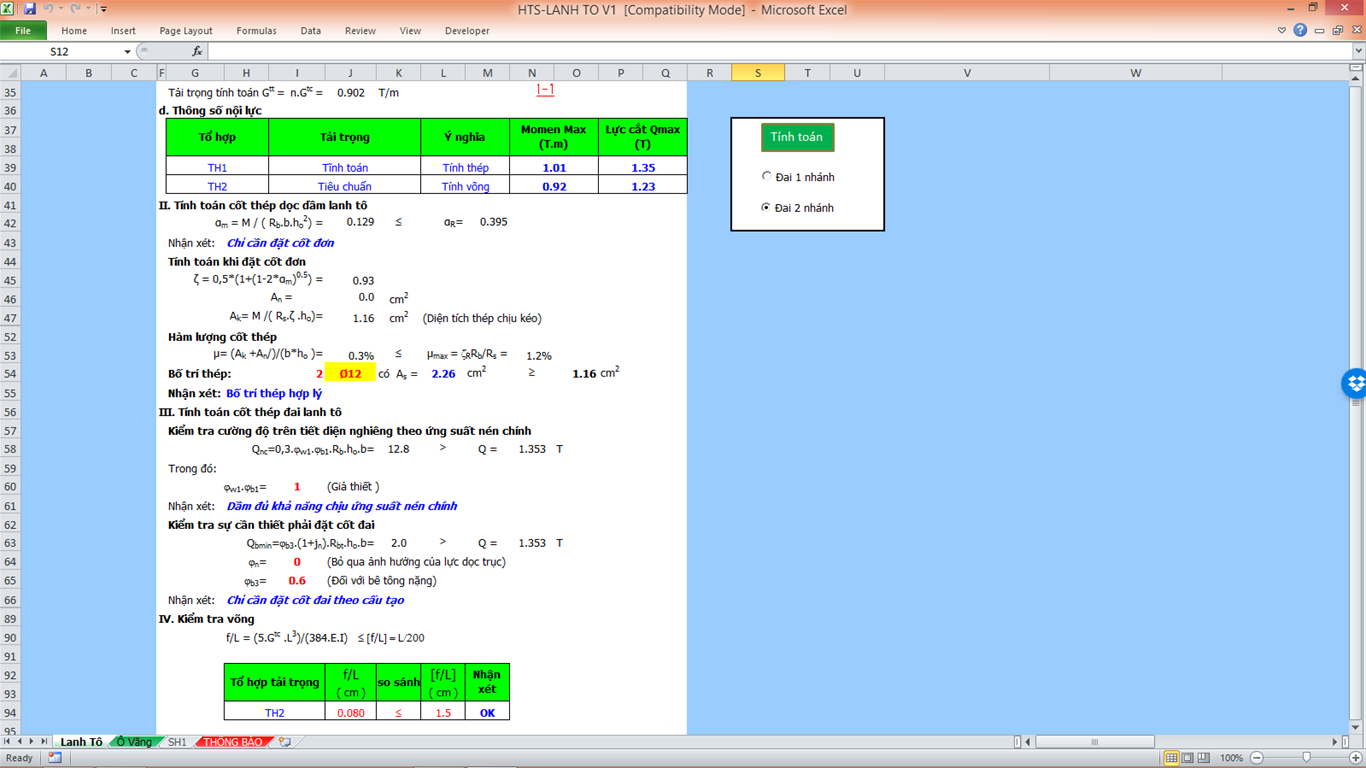This screenshot has height=768, width=1366.
Task: Click the Name Box showing S12
Action: 62,52
